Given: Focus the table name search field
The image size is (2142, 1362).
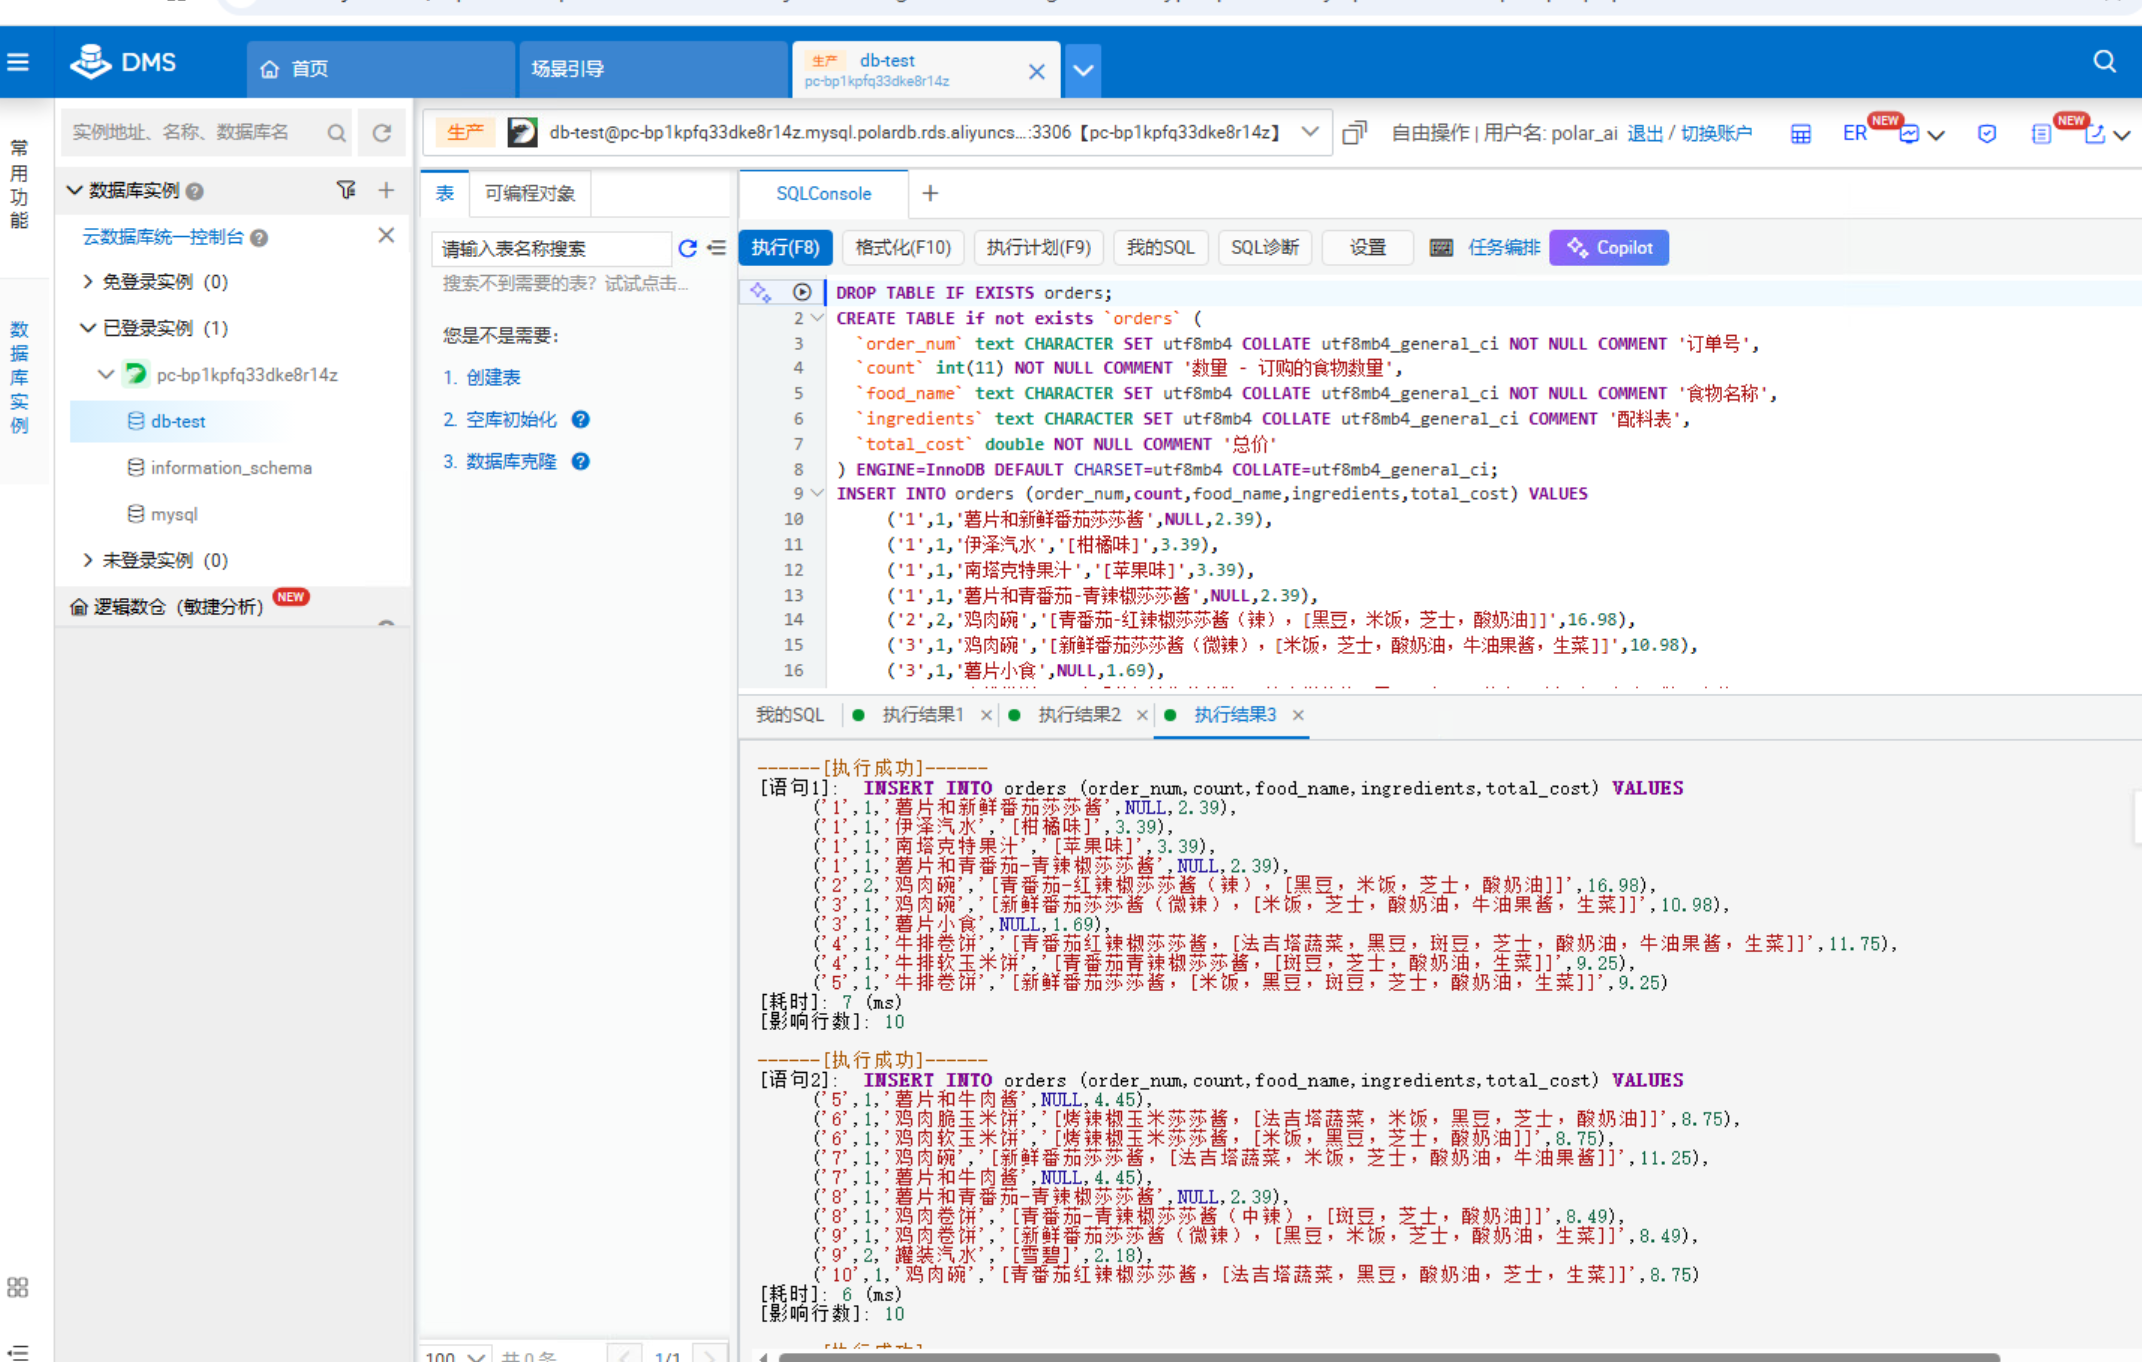Looking at the screenshot, I should tap(552, 248).
